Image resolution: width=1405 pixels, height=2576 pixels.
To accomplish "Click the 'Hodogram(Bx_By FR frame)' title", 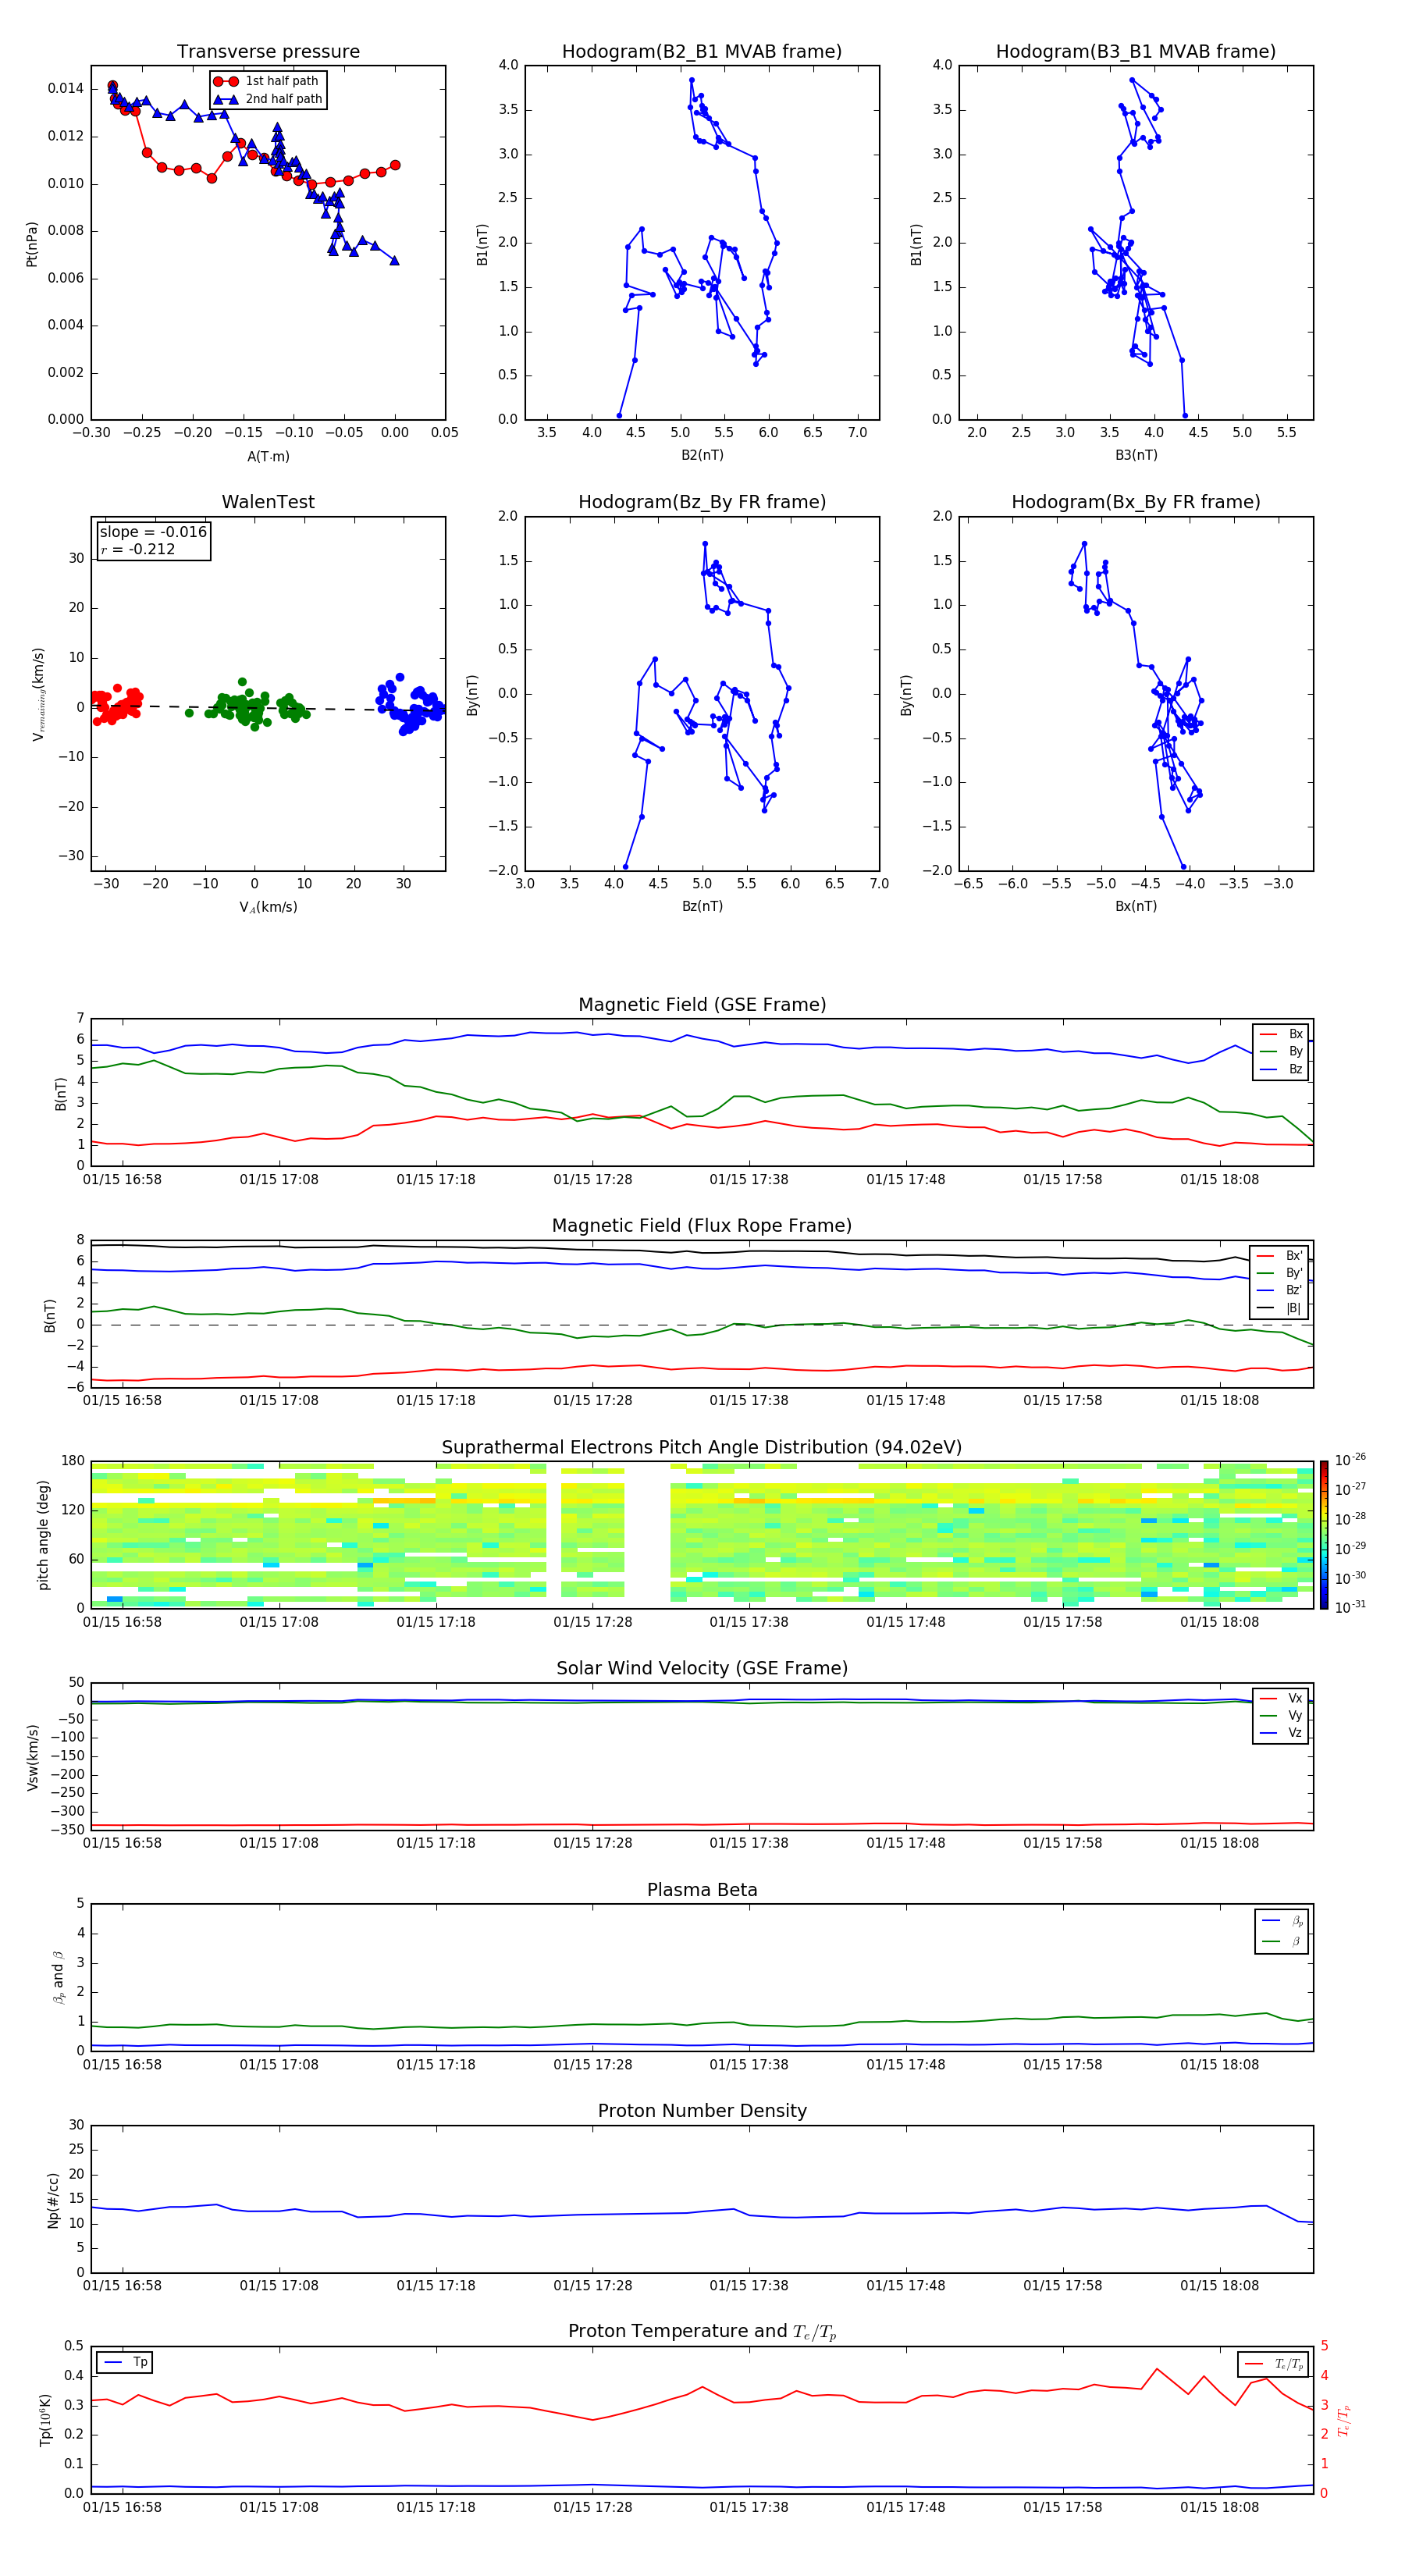I will 1136,502.
